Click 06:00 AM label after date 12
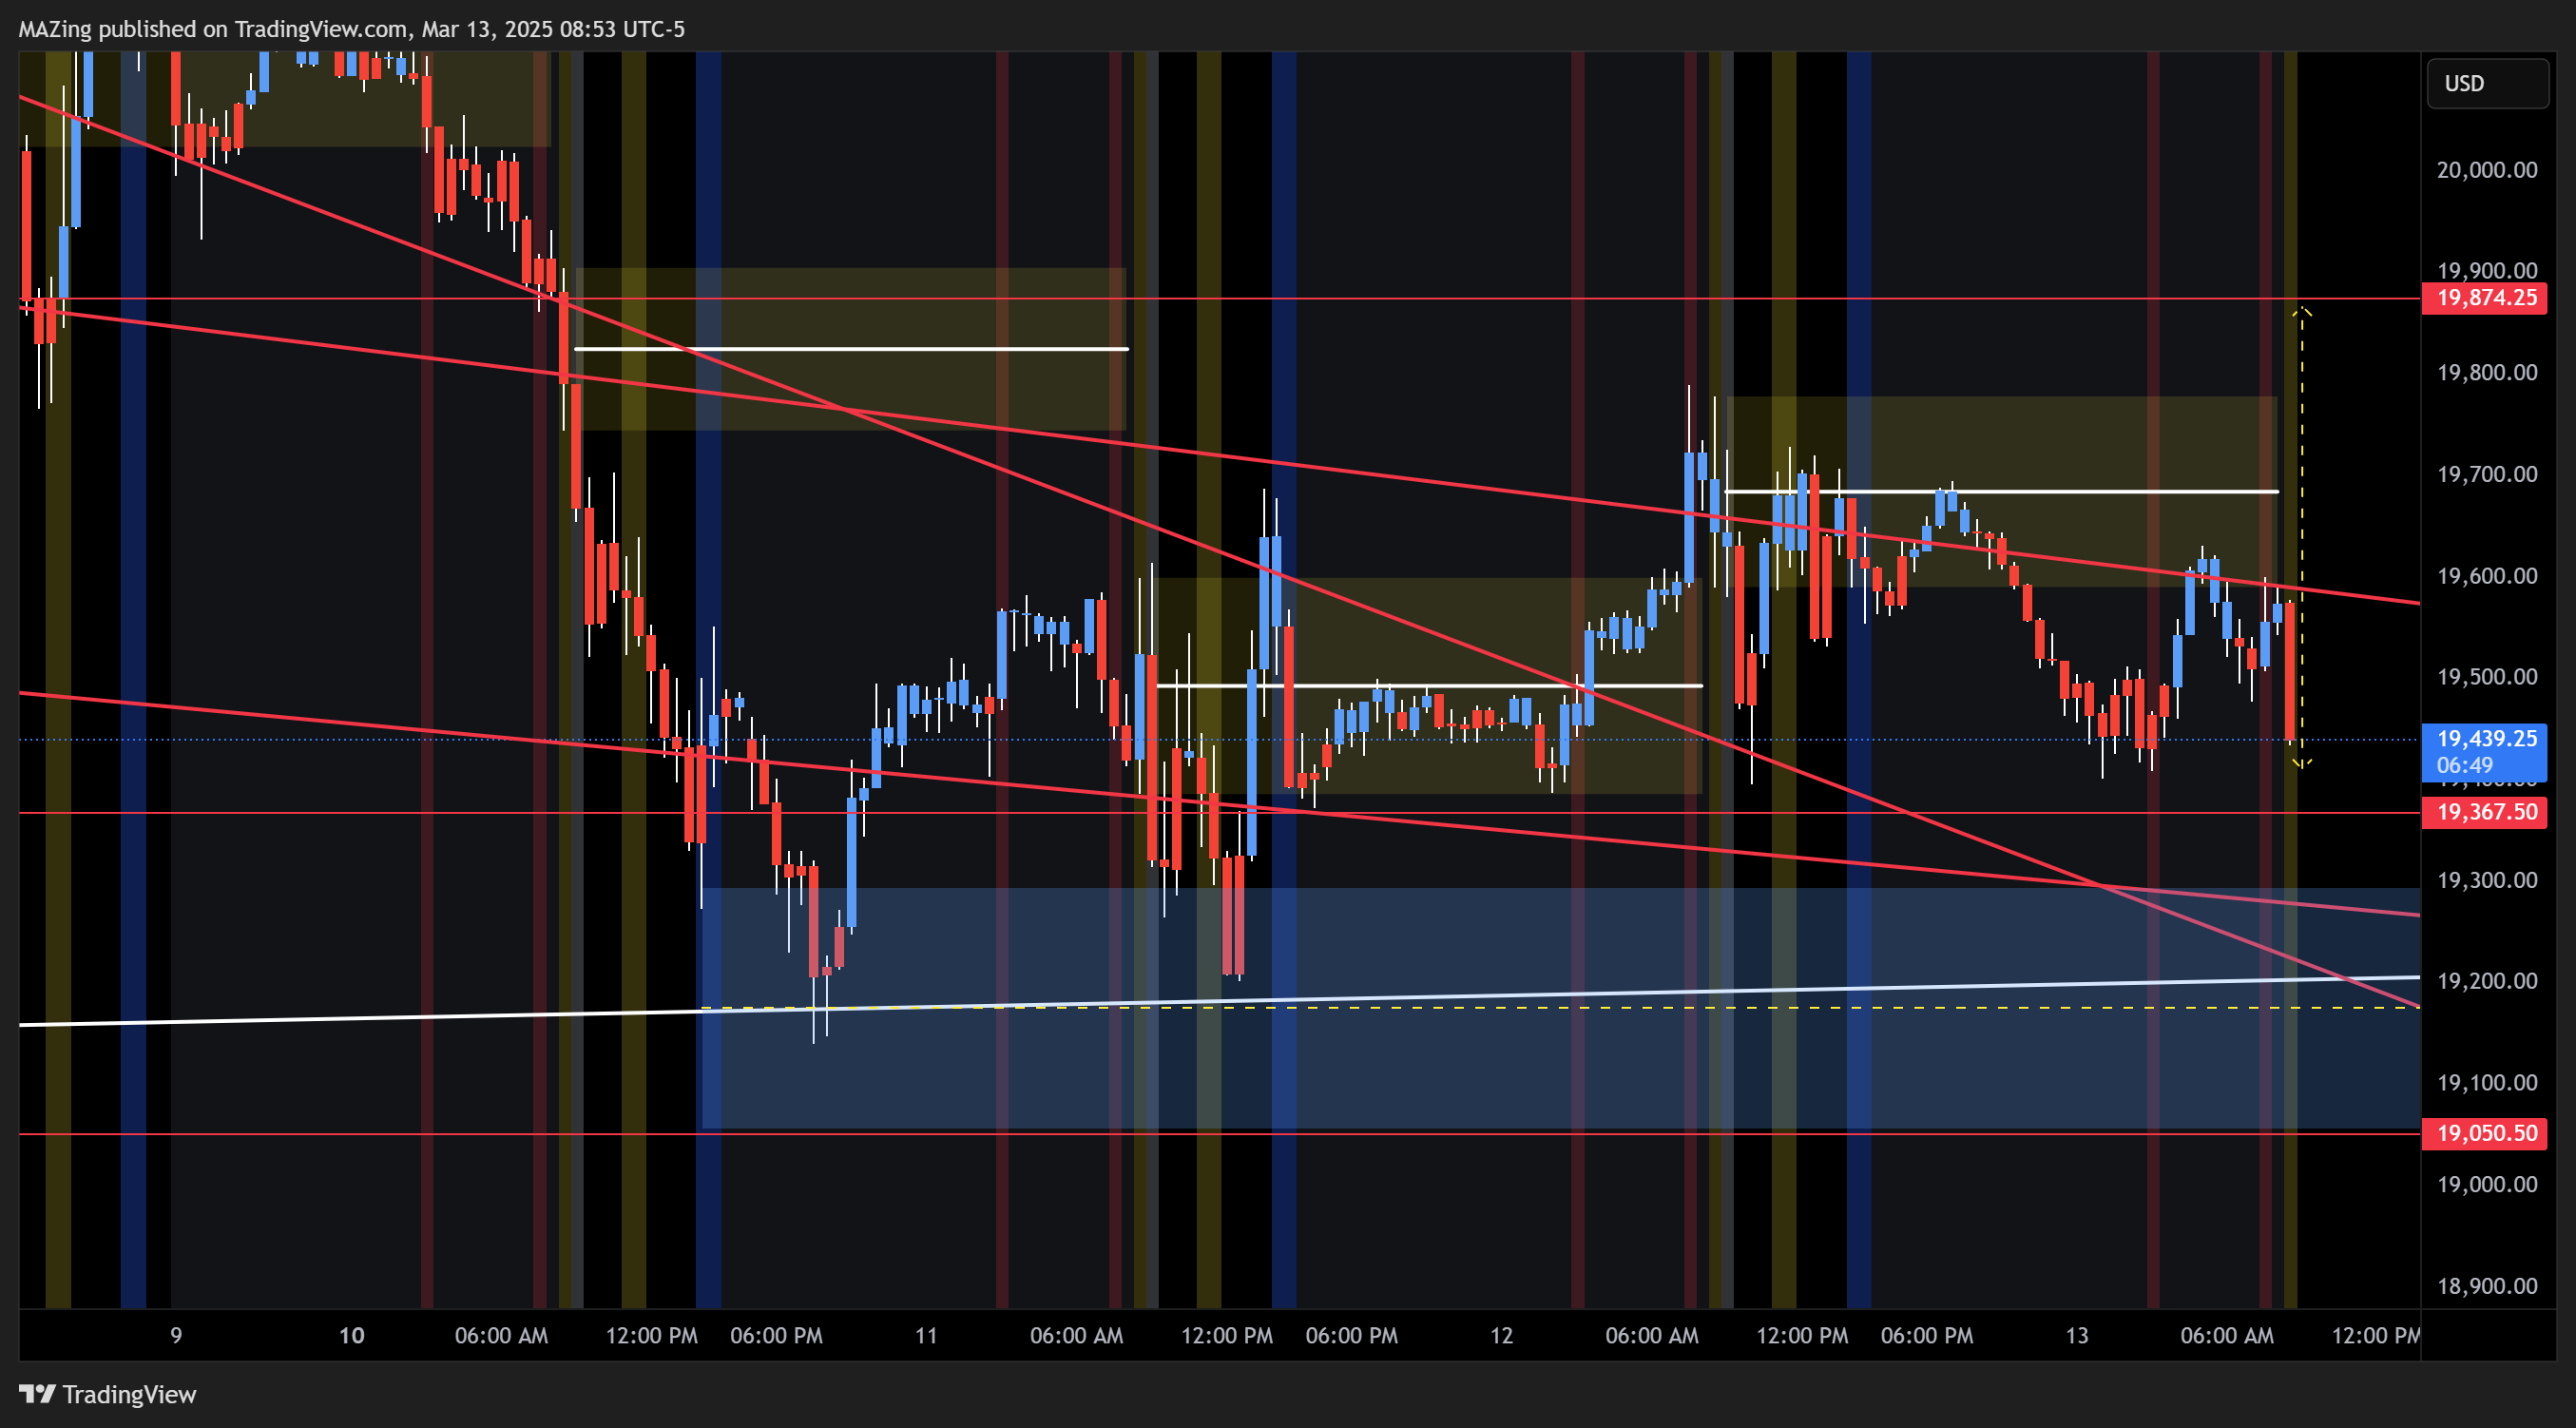The width and height of the screenshot is (2576, 1428). tap(1651, 1335)
